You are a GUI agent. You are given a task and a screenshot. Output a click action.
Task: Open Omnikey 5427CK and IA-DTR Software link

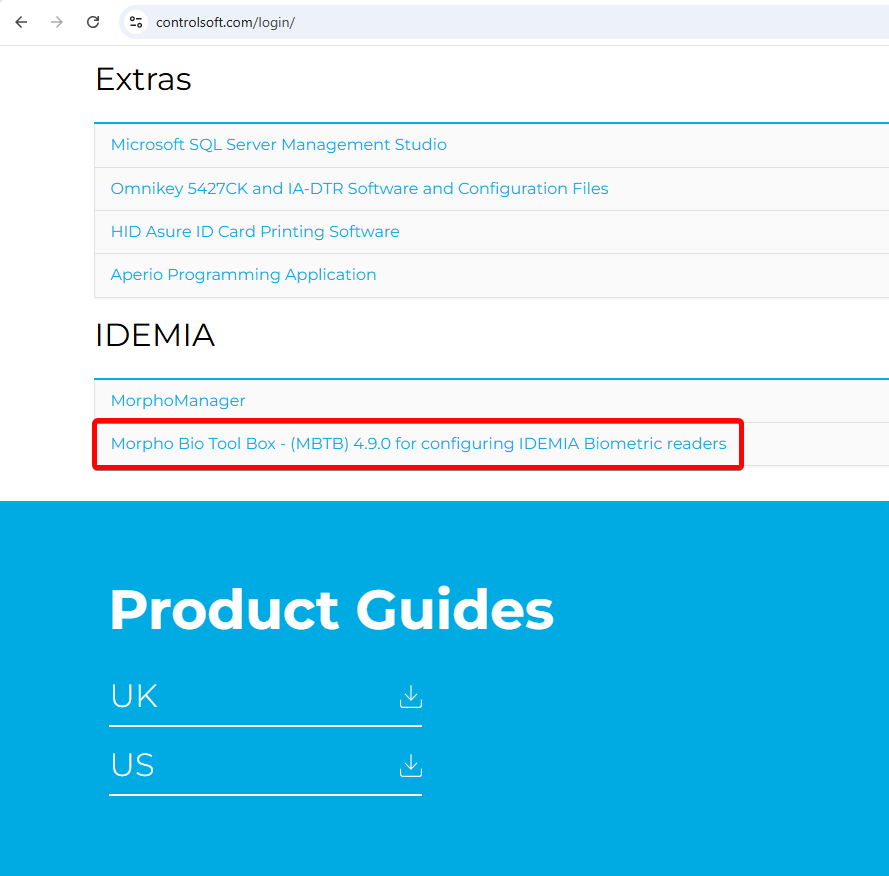pos(359,188)
